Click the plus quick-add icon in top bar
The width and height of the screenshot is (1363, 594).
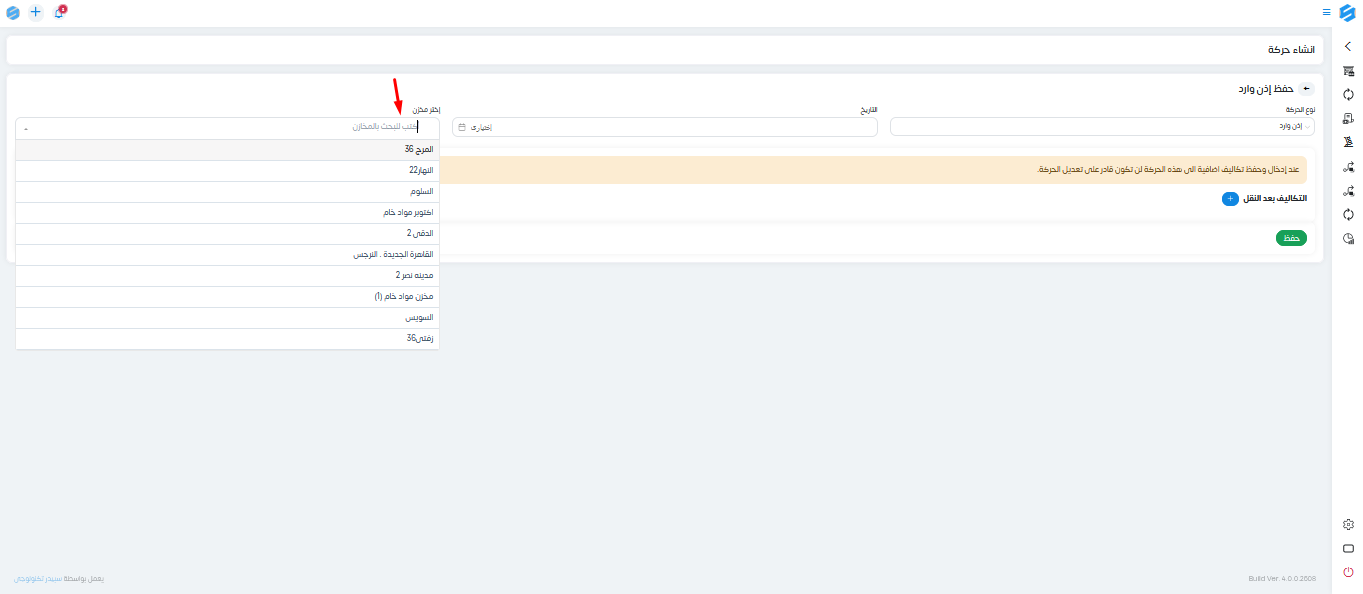(36, 12)
